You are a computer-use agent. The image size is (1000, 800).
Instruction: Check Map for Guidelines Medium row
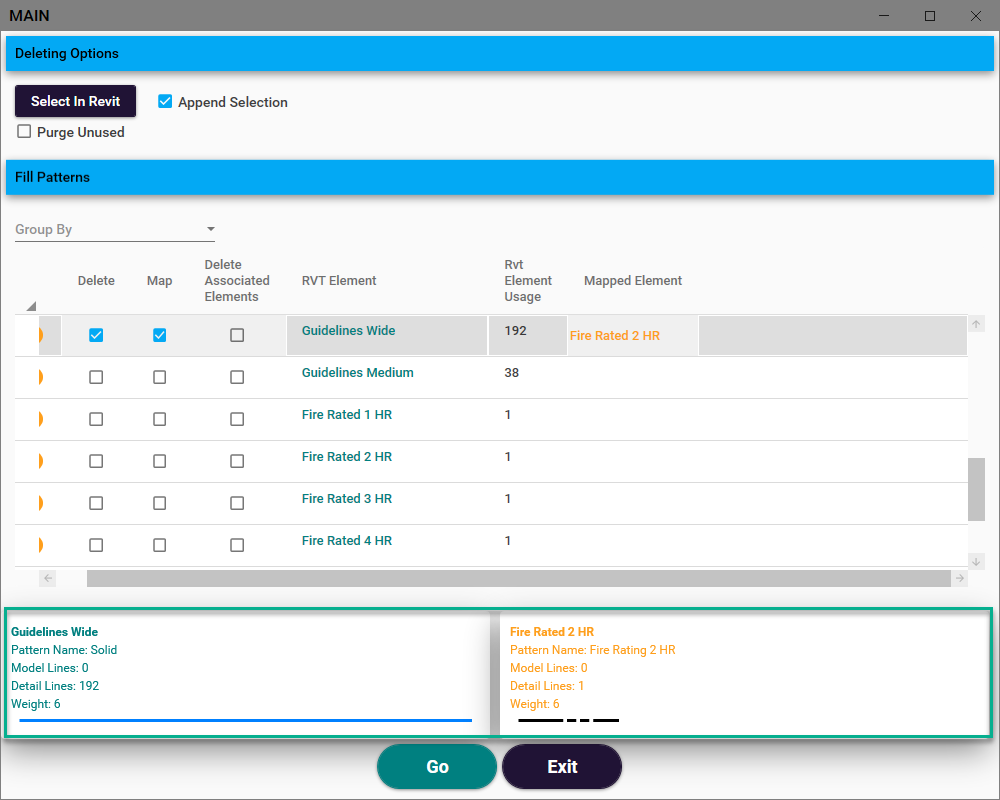(x=159, y=377)
